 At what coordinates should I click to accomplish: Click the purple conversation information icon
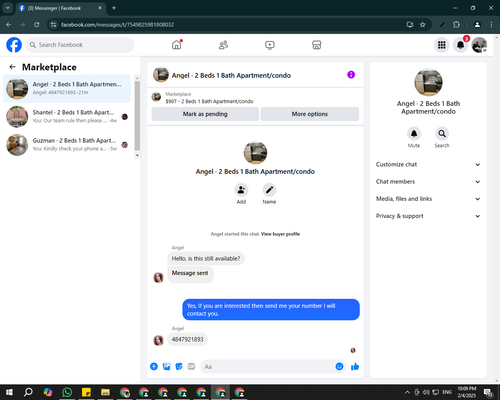tap(351, 75)
